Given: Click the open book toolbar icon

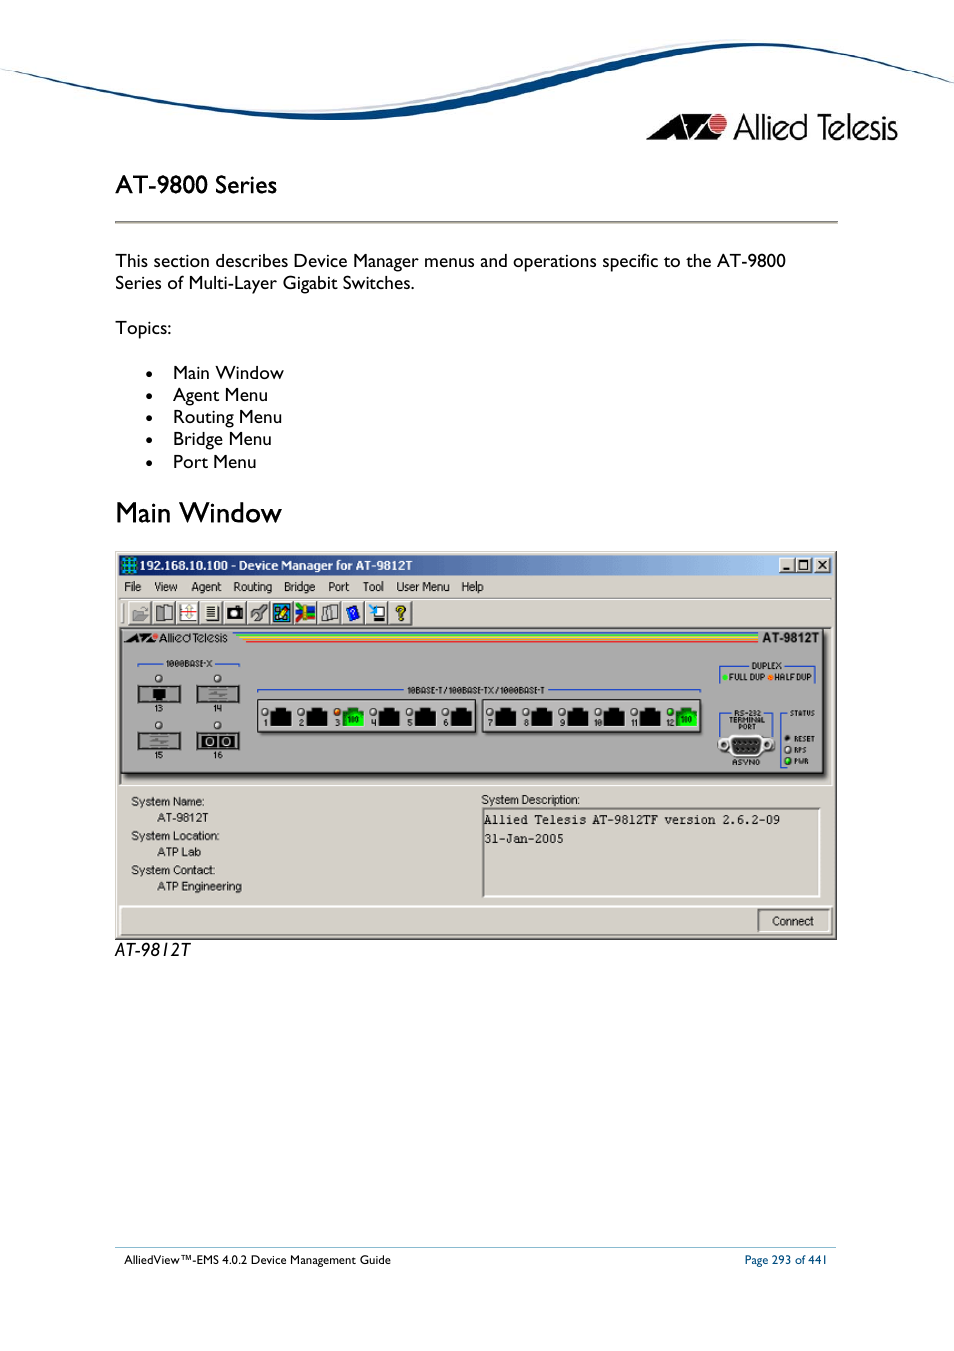Looking at the screenshot, I should [164, 613].
